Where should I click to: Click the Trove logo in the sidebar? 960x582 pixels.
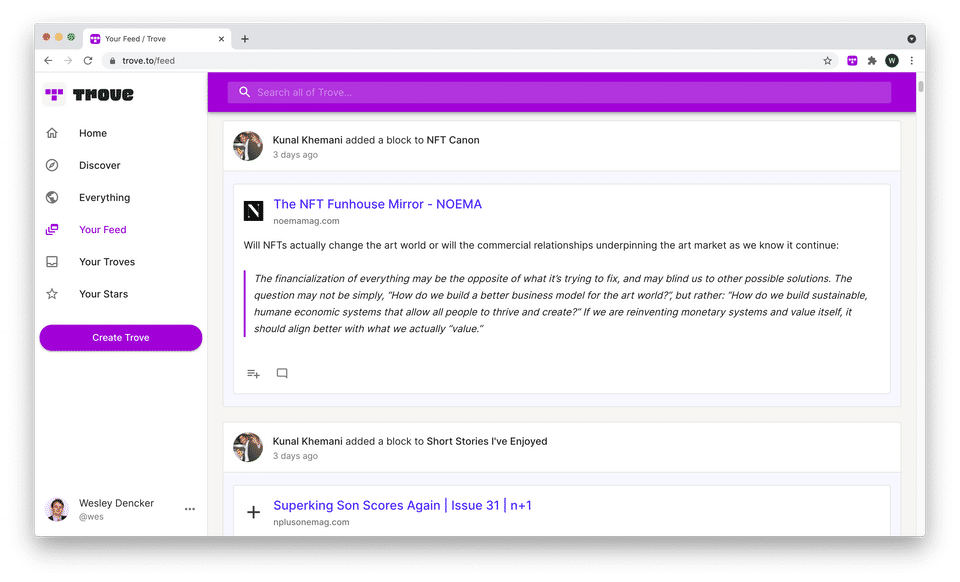pyautogui.click(x=89, y=94)
